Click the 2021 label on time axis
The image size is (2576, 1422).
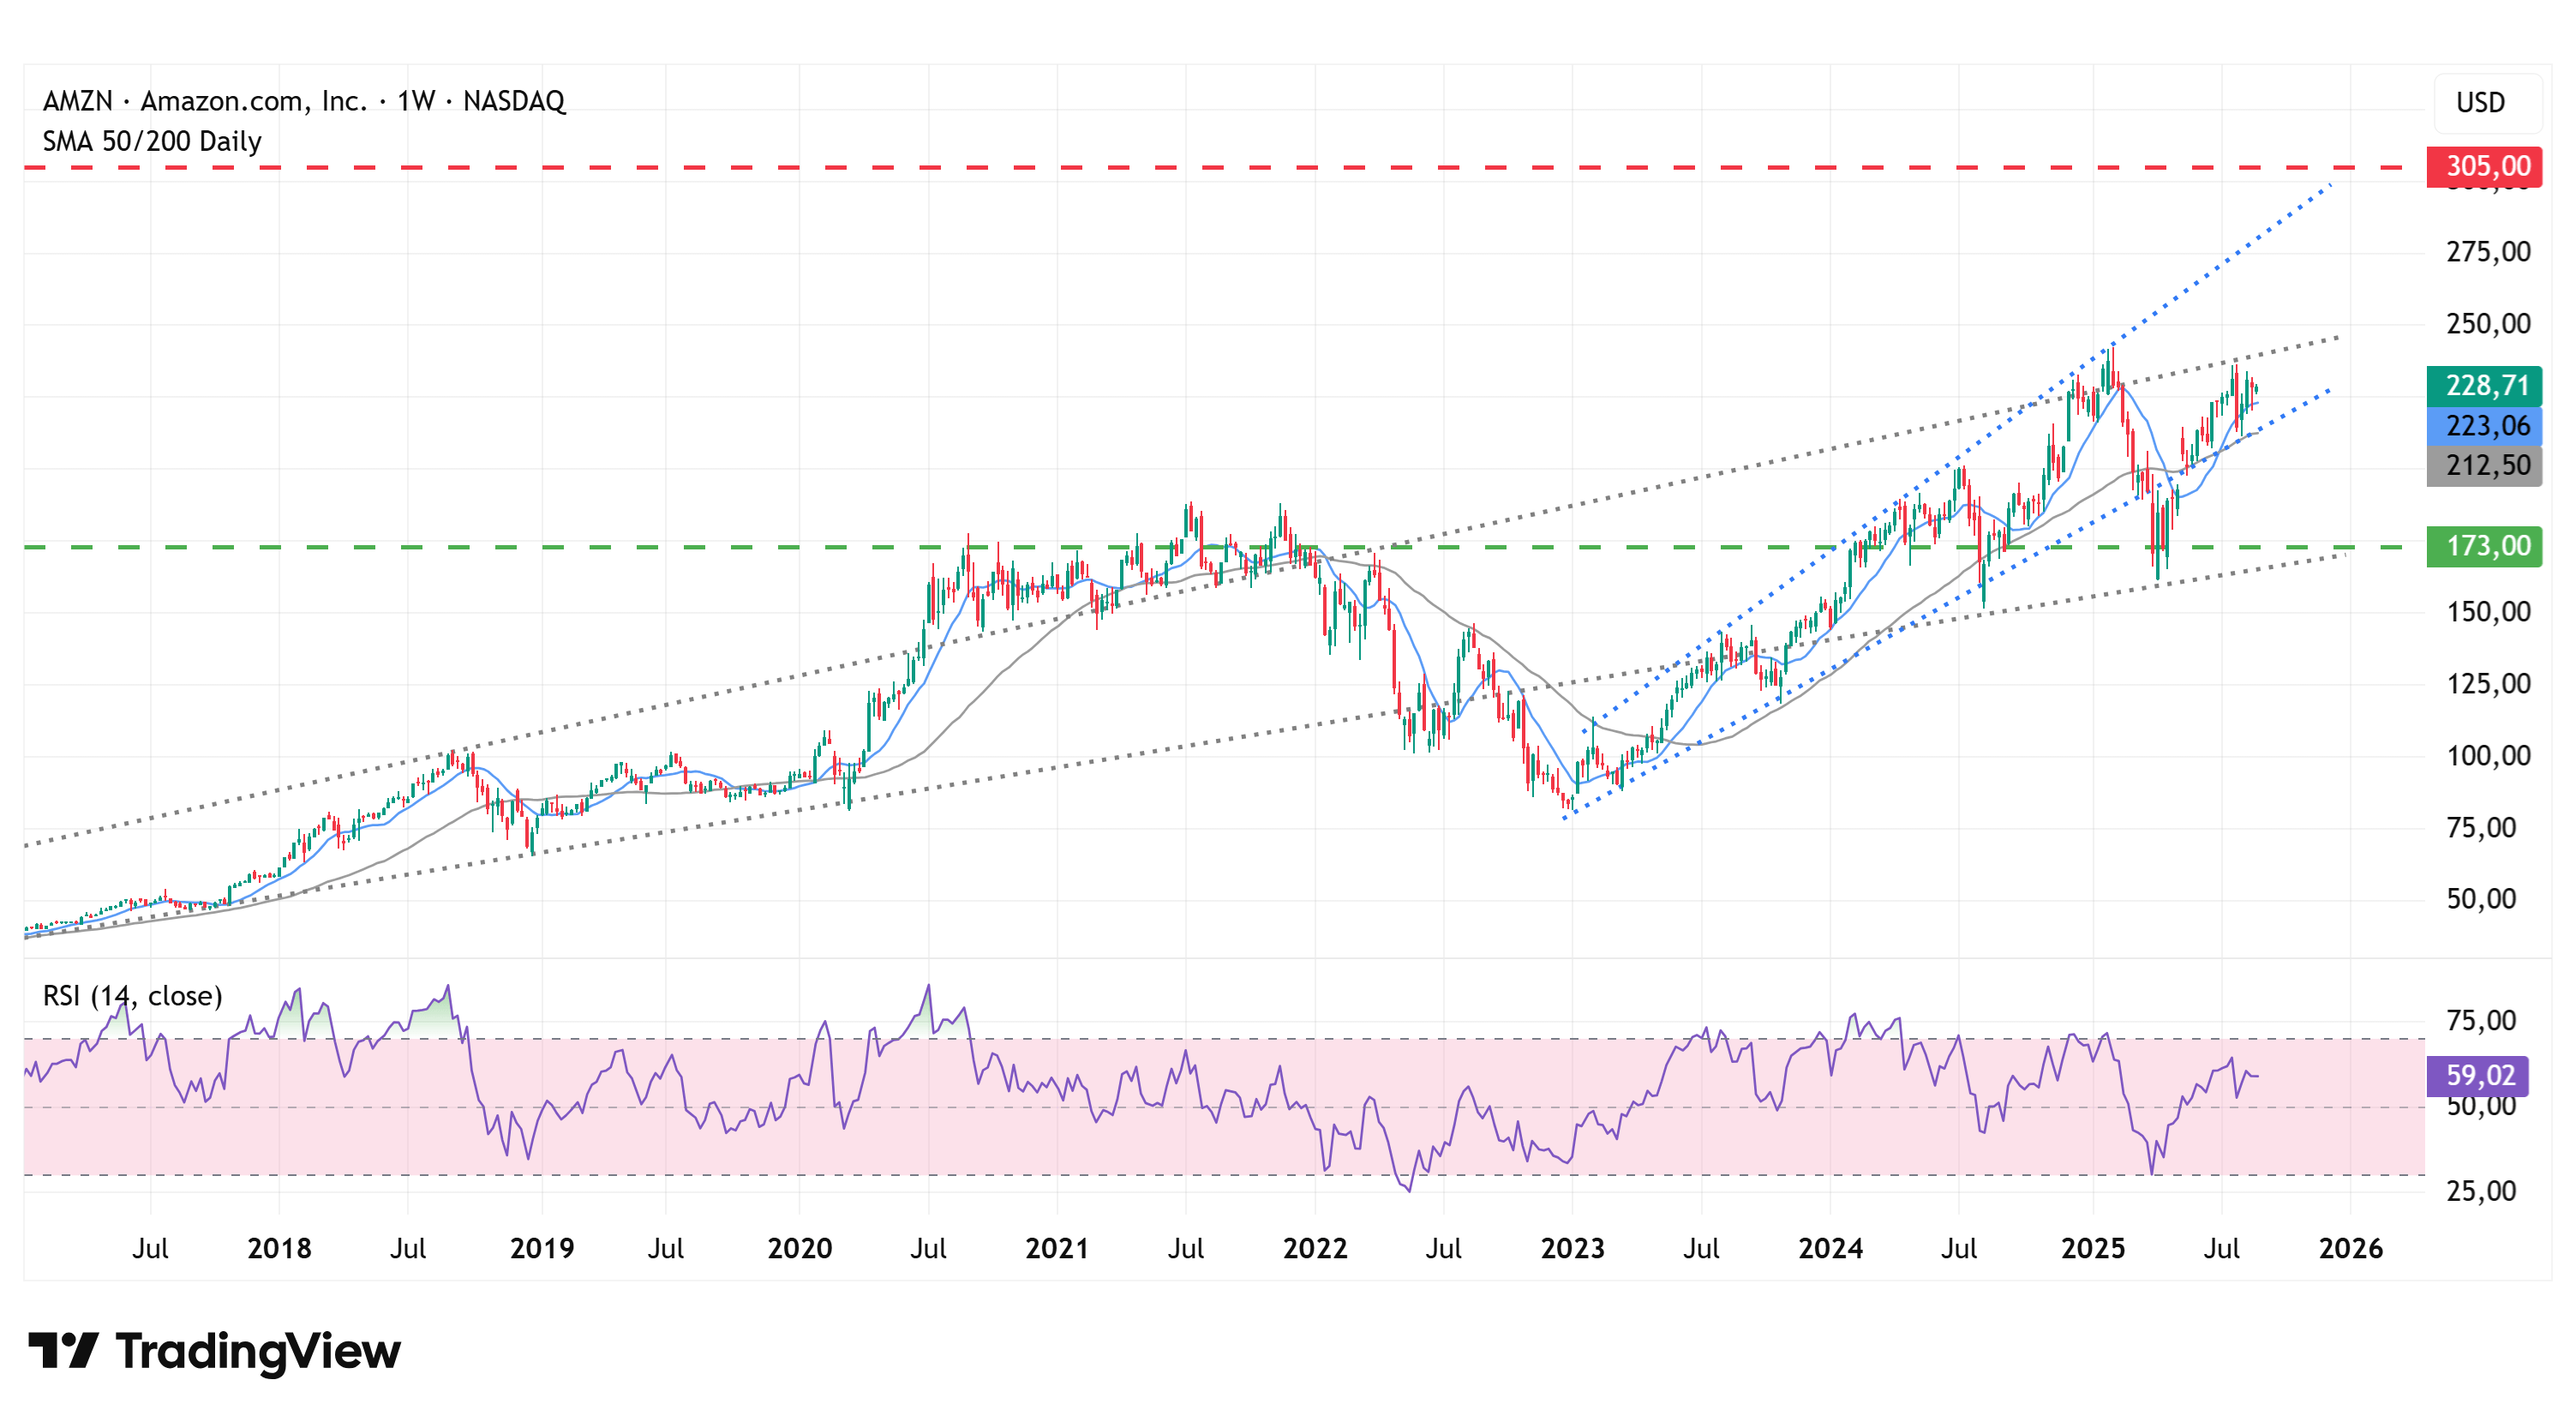[1057, 1248]
